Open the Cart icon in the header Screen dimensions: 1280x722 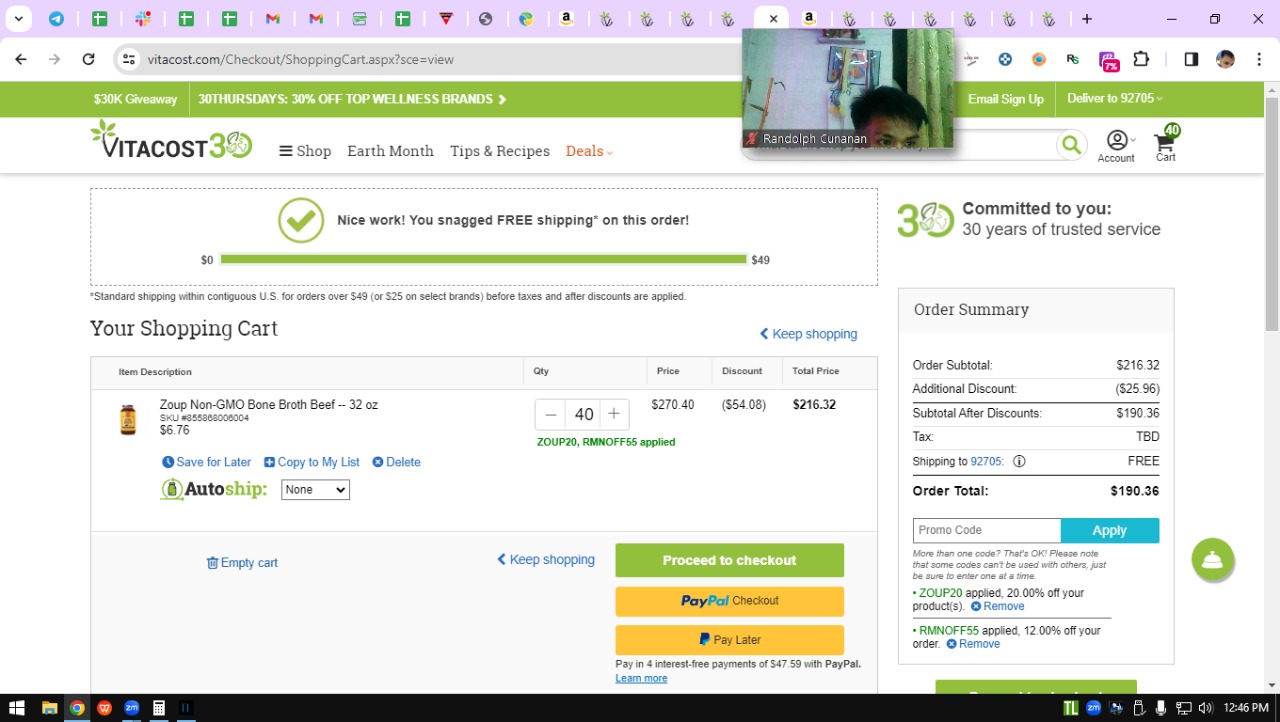[1166, 144]
